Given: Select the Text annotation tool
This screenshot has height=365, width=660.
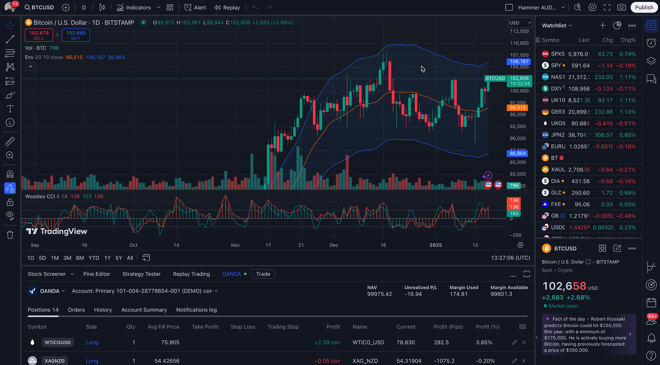Looking at the screenshot, I should click(10, 109).
